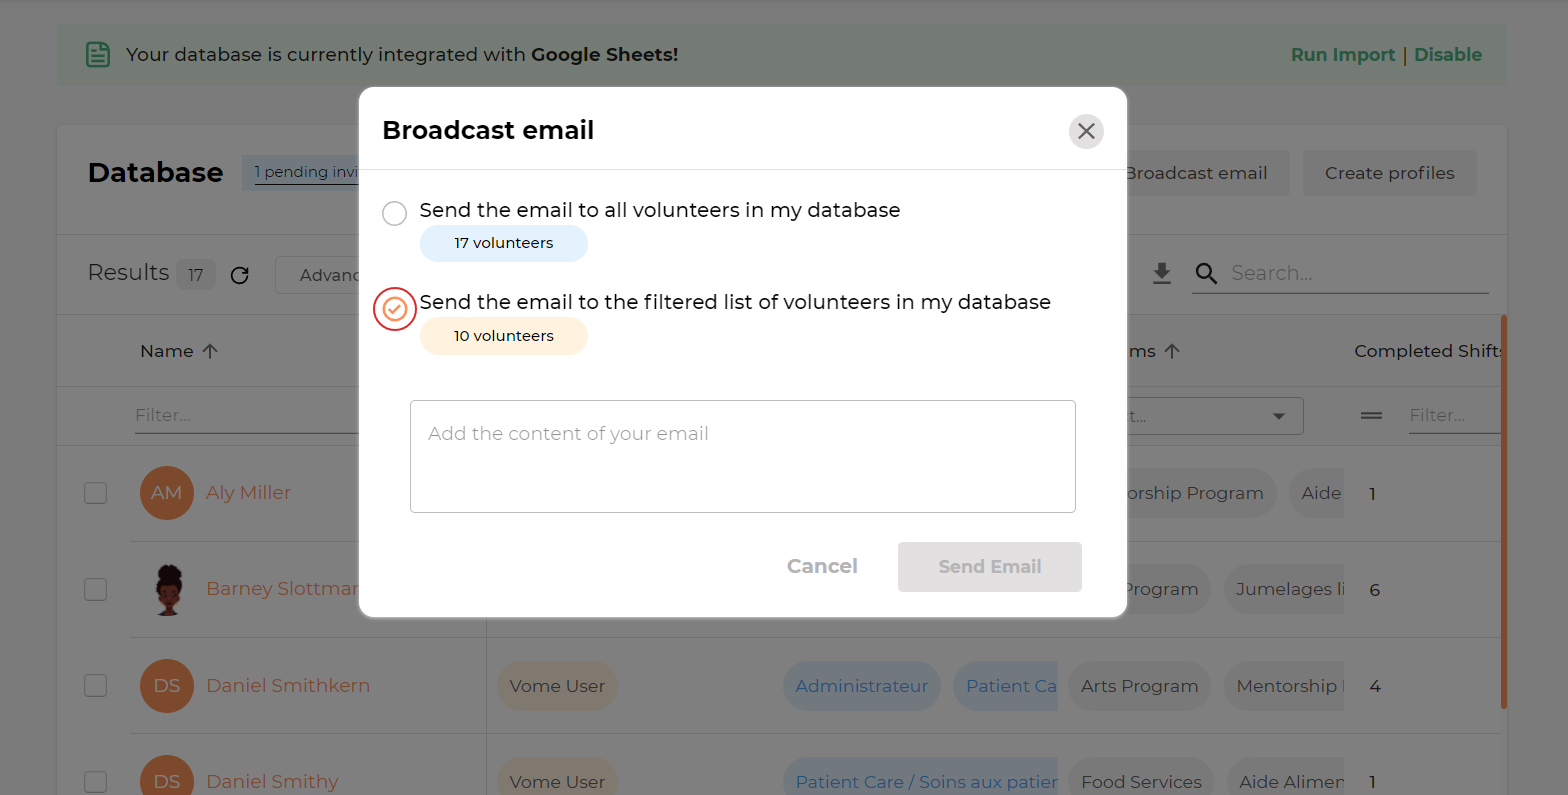Click the Results count badge 17
This screenshot has width=1568, height=795.
(x=196, y=274)
